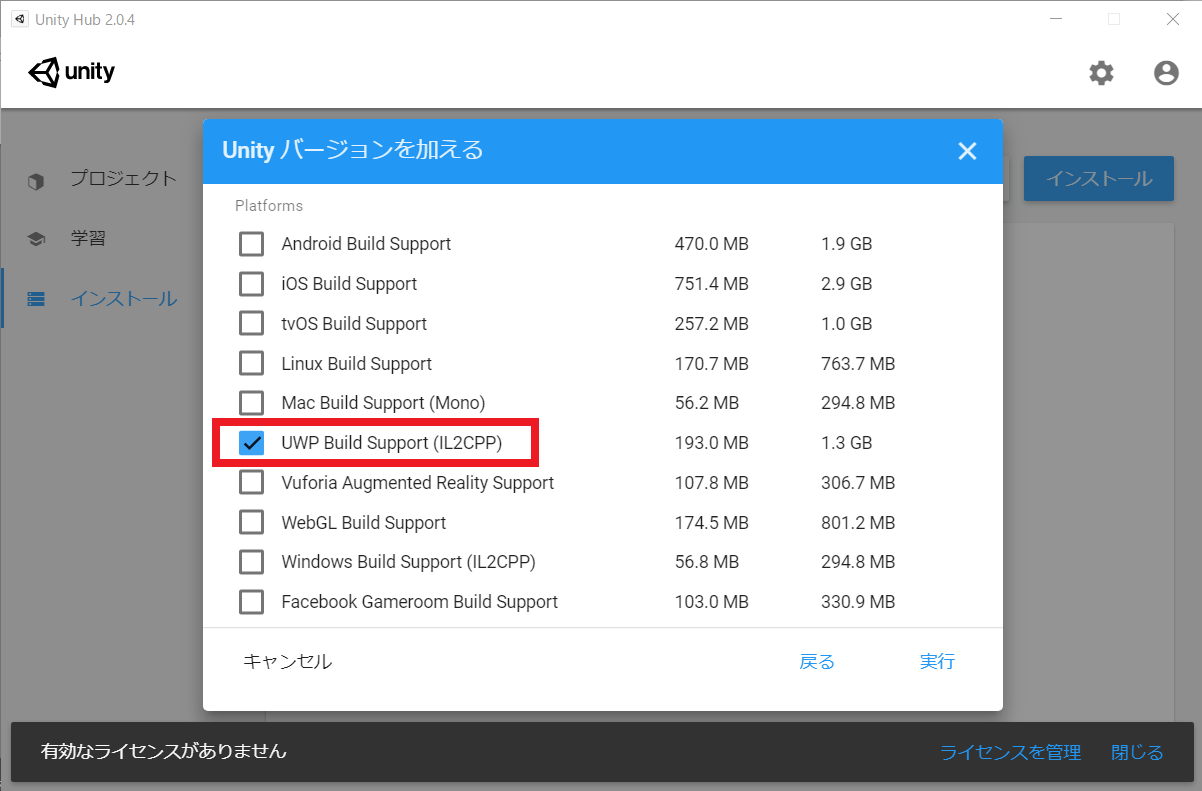Uncheck UWP Build Support (IL2CPP)

(x=251, y=443)
